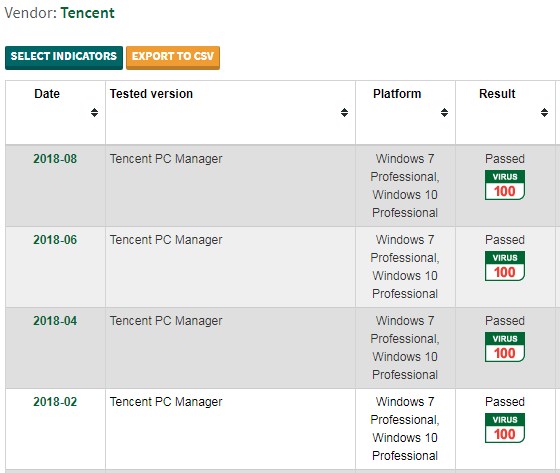Click the VIRUS 100 badge for 2018-06
The width and height of the screenshot is (560, 473).
[505, 266]
